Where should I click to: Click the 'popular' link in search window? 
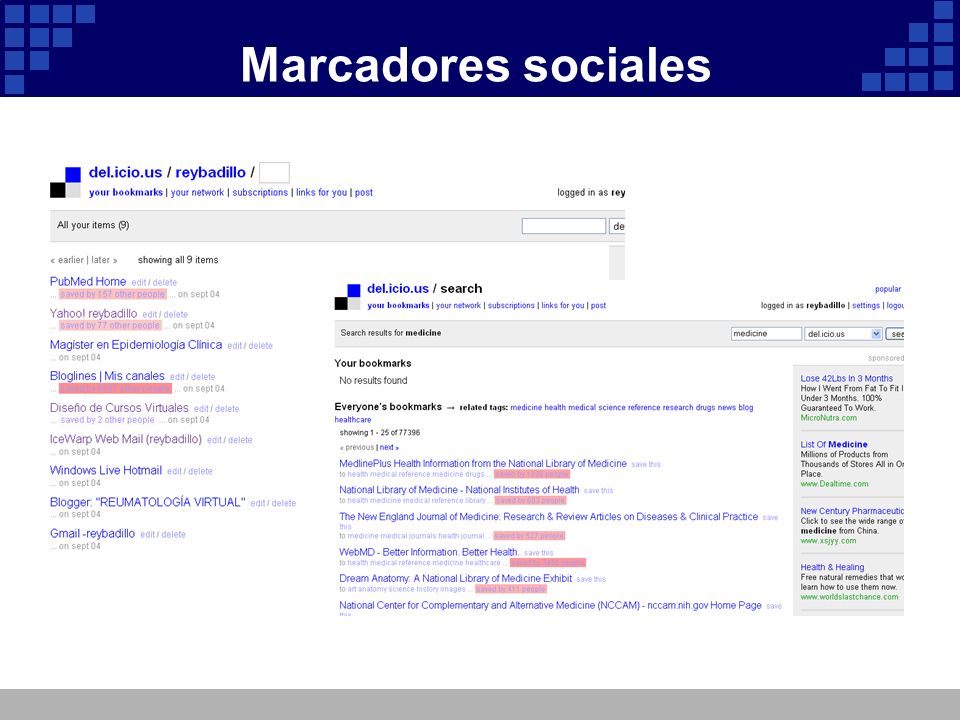[x=888, y=289]
